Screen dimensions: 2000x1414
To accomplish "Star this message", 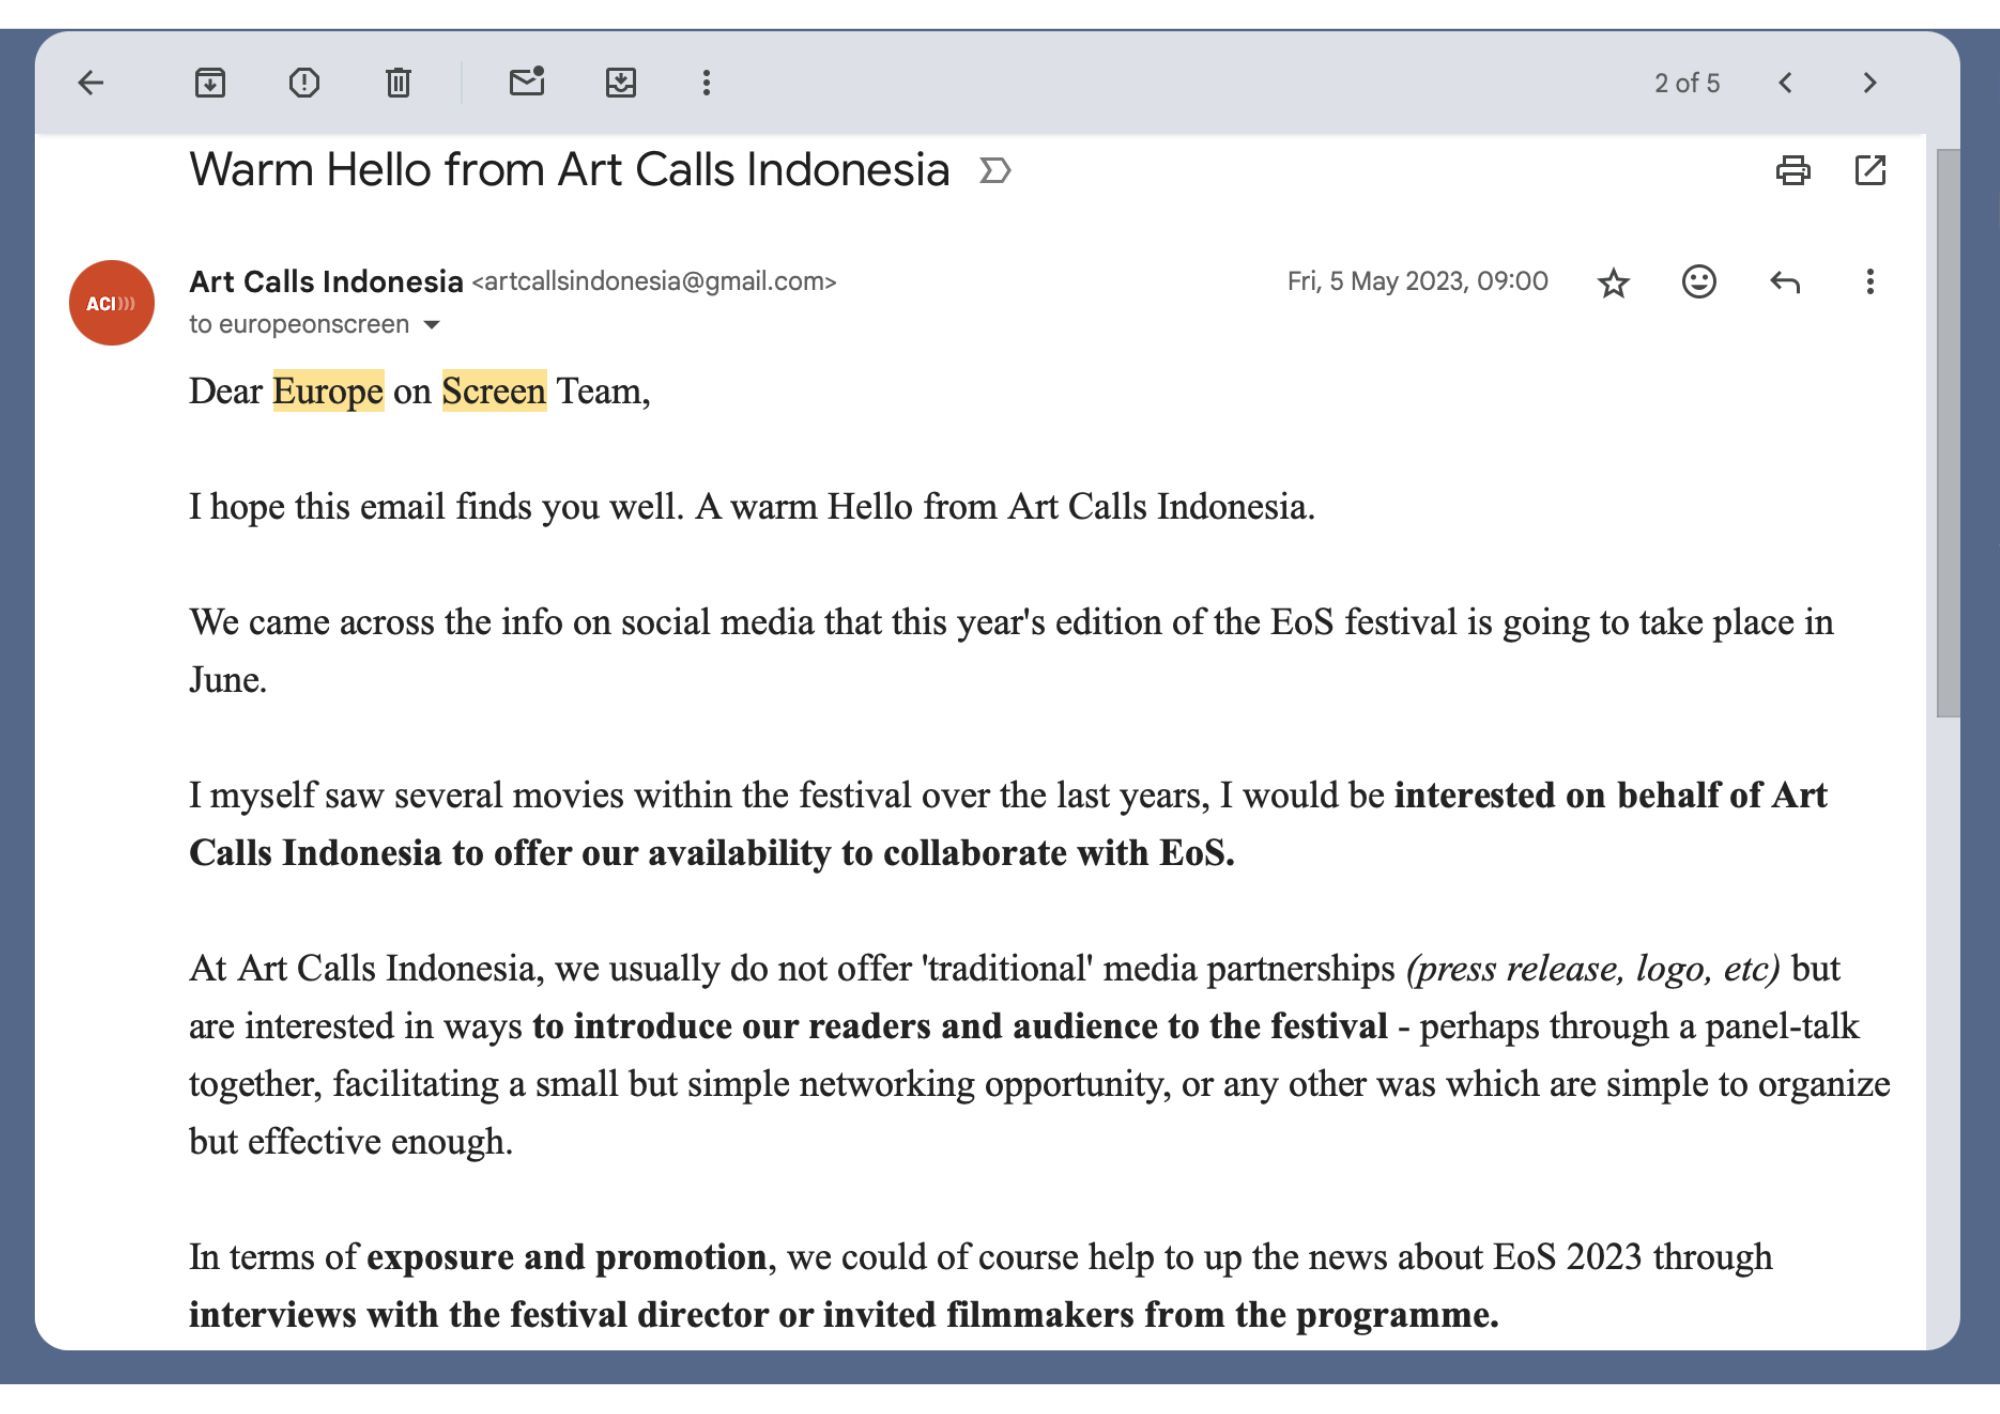I will [x=1614, y=283].
